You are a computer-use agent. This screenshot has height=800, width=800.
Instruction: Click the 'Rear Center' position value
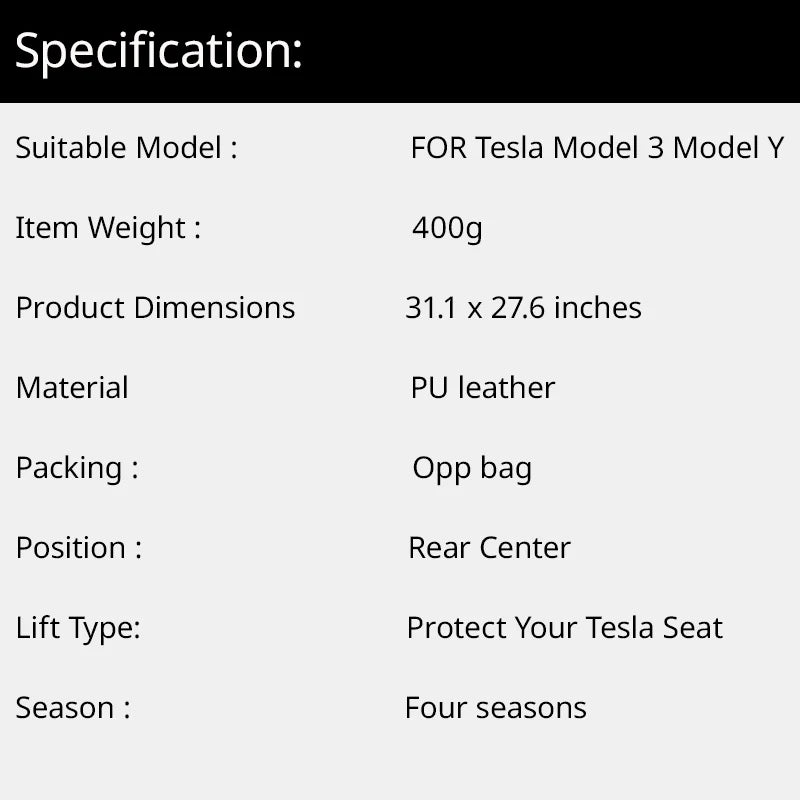(x=489, y=548)
